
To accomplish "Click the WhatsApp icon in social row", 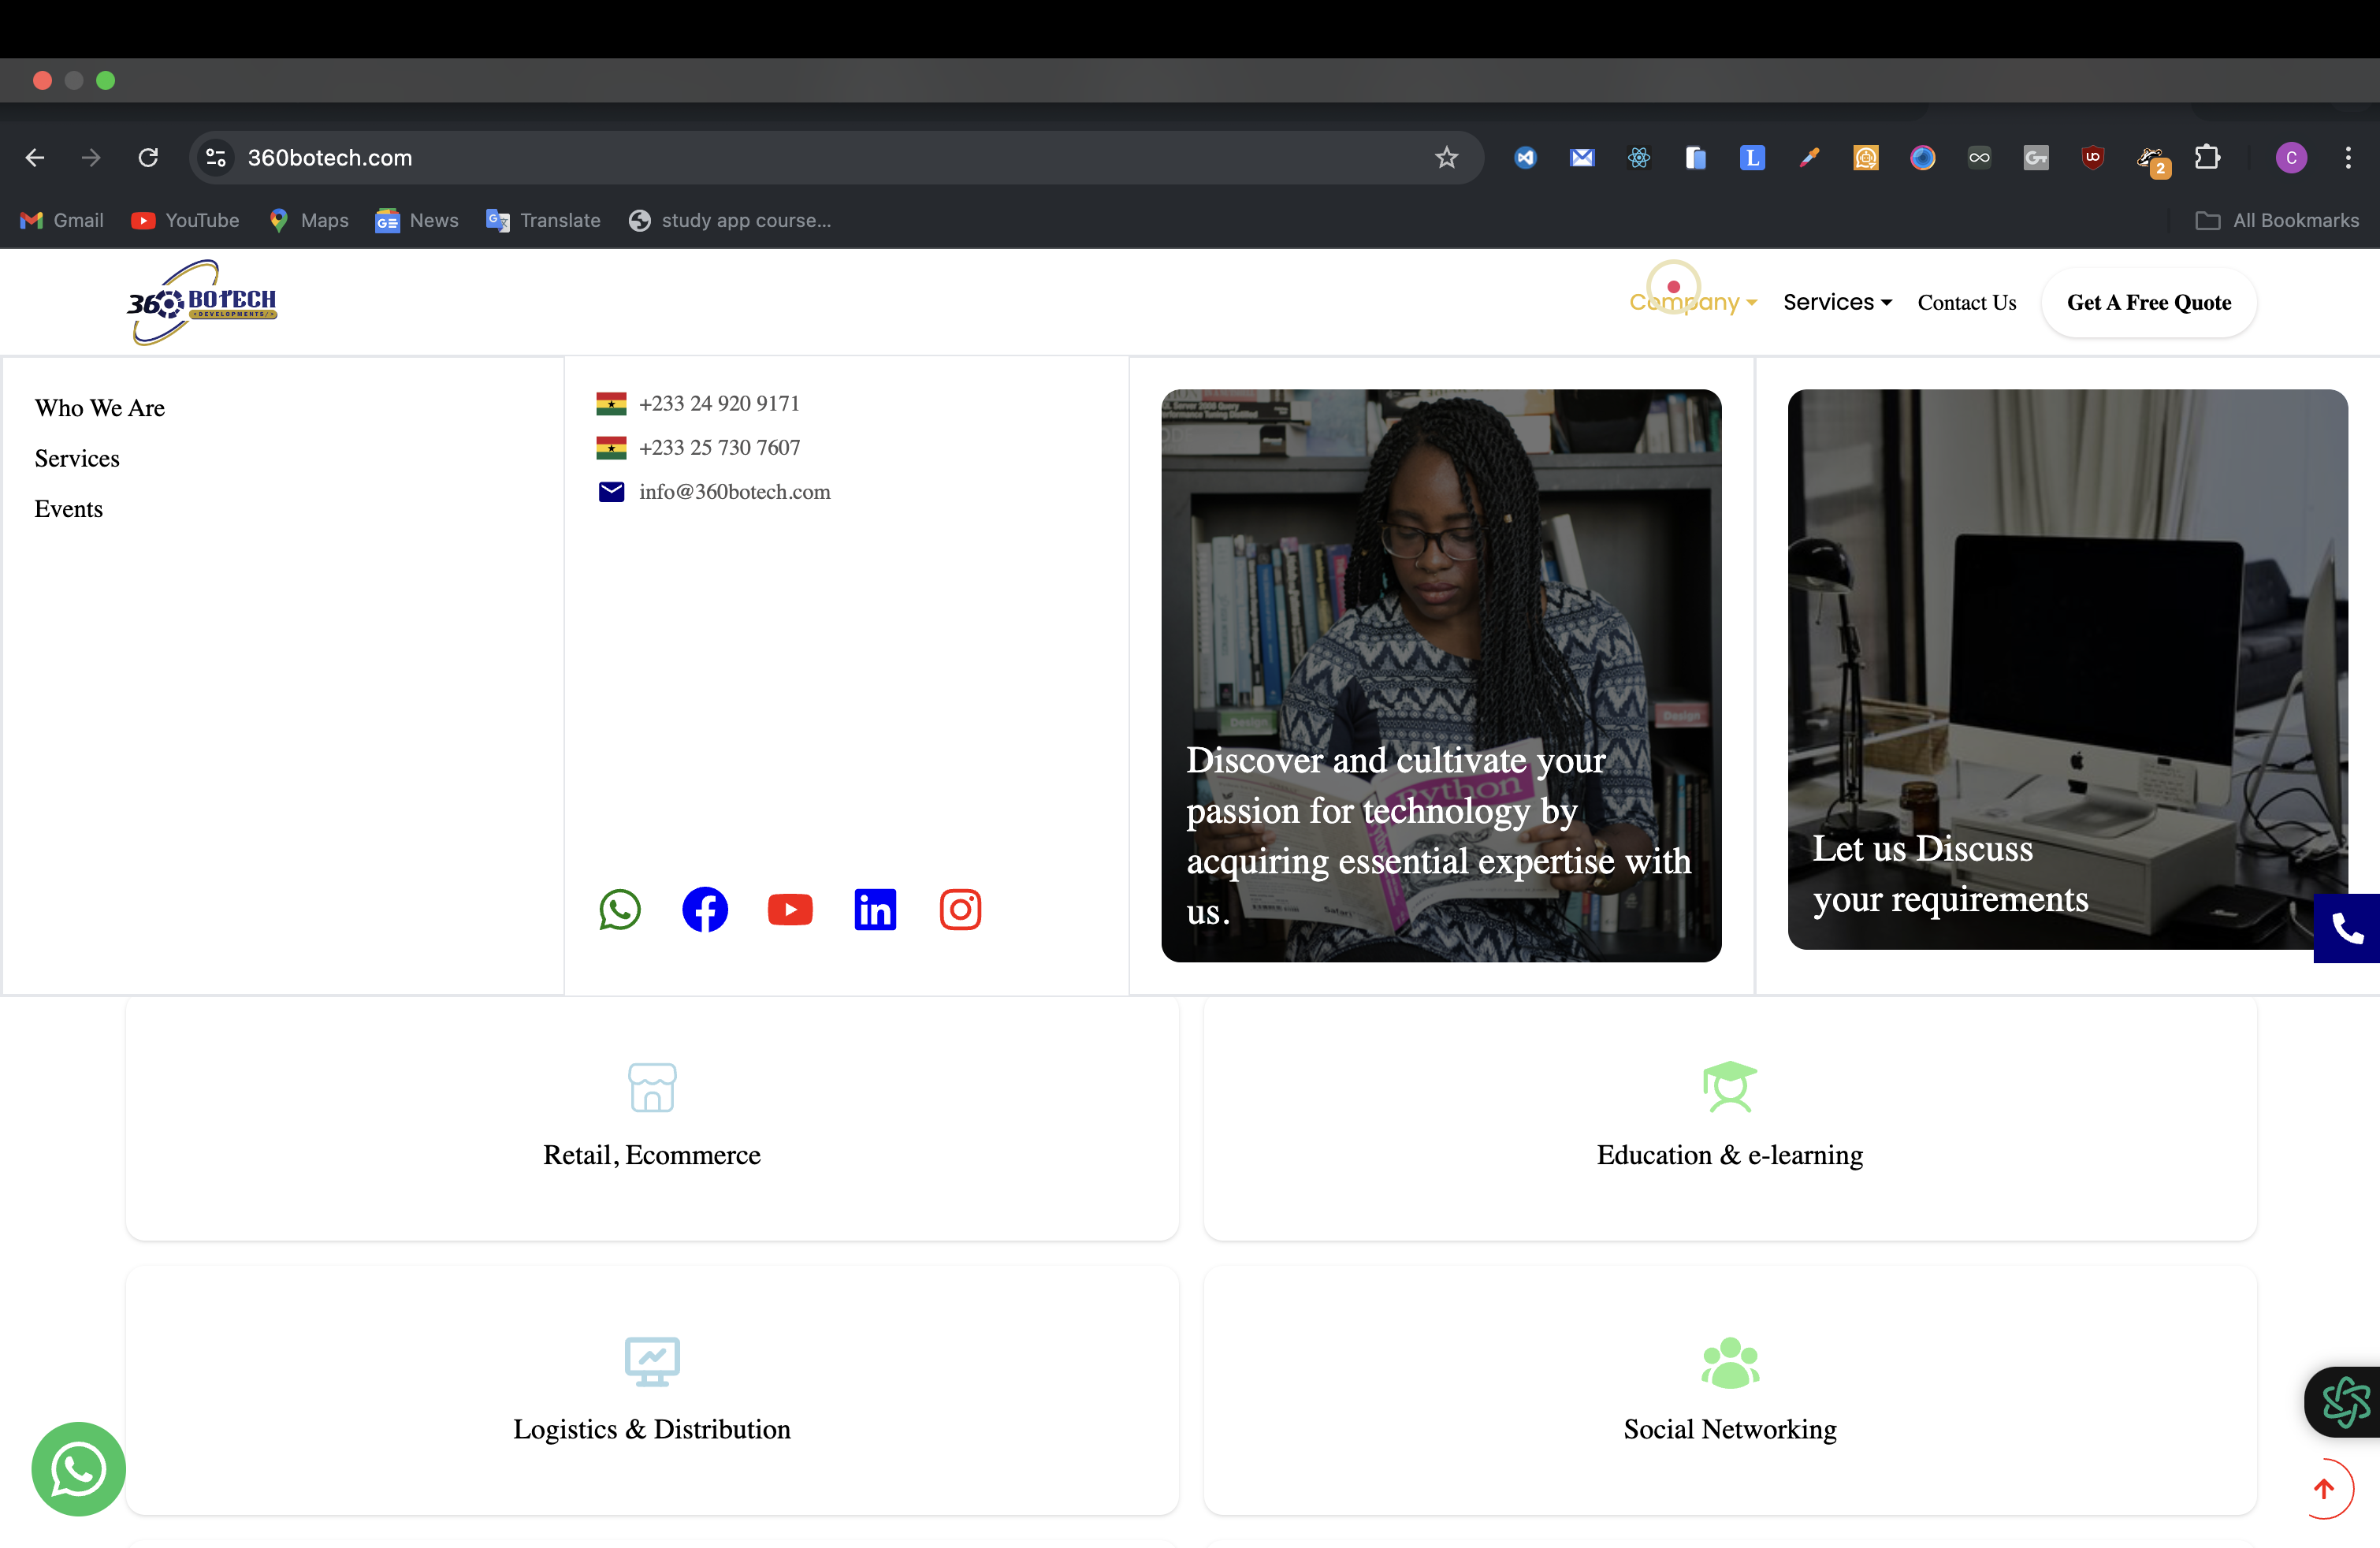I will (x=620, y=909).
